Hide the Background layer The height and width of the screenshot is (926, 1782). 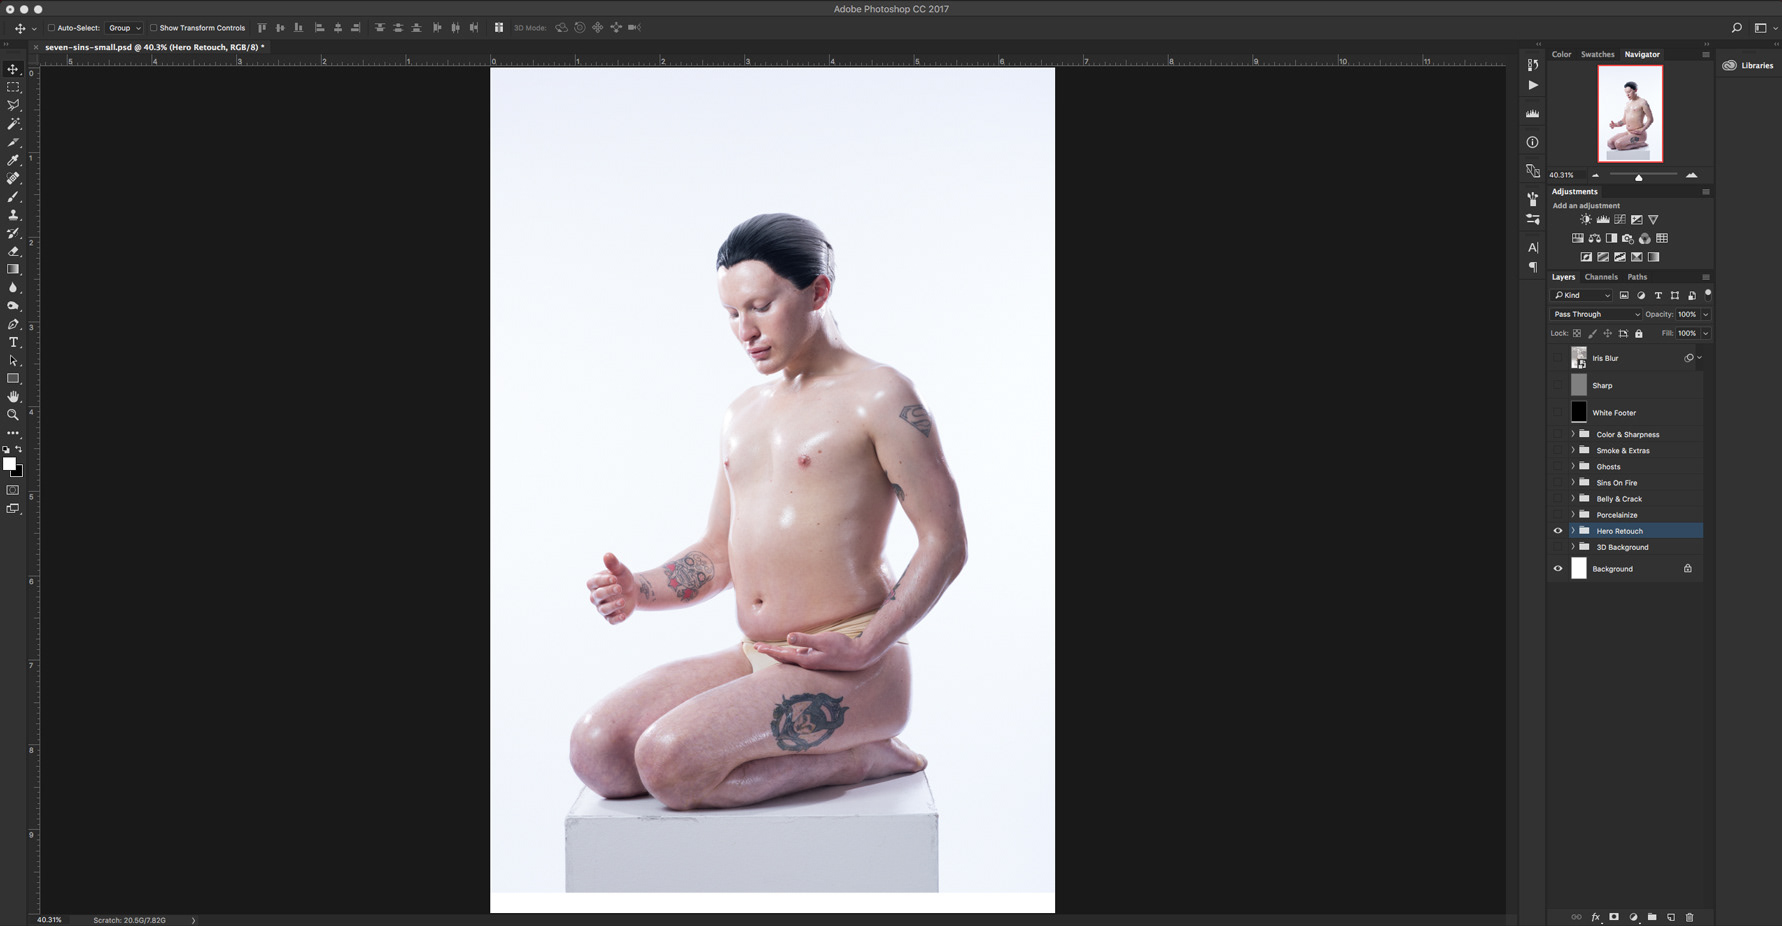tap(1558, 569)
